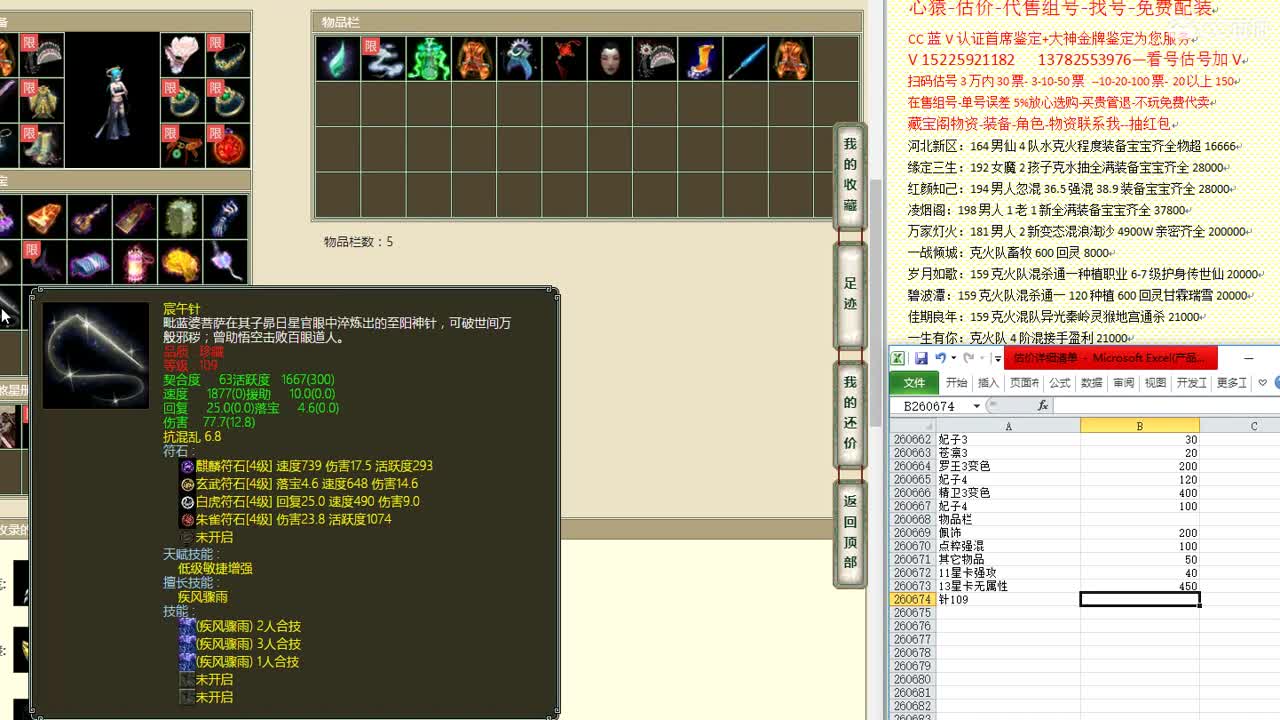Open the Undo history dropdown arrow
1280x720 pixels.
(953, 358)
